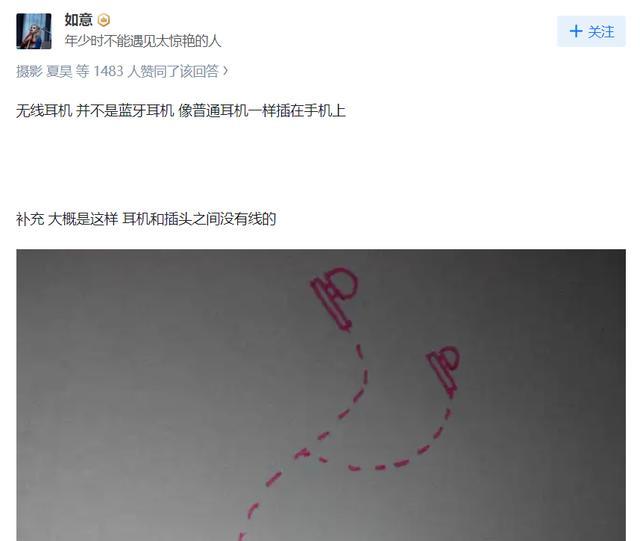Viewport: 640px width, 541px height.
Task: Open the hand-drawn earphone photo
Action: pyautogui.click(x=321, y=395)
